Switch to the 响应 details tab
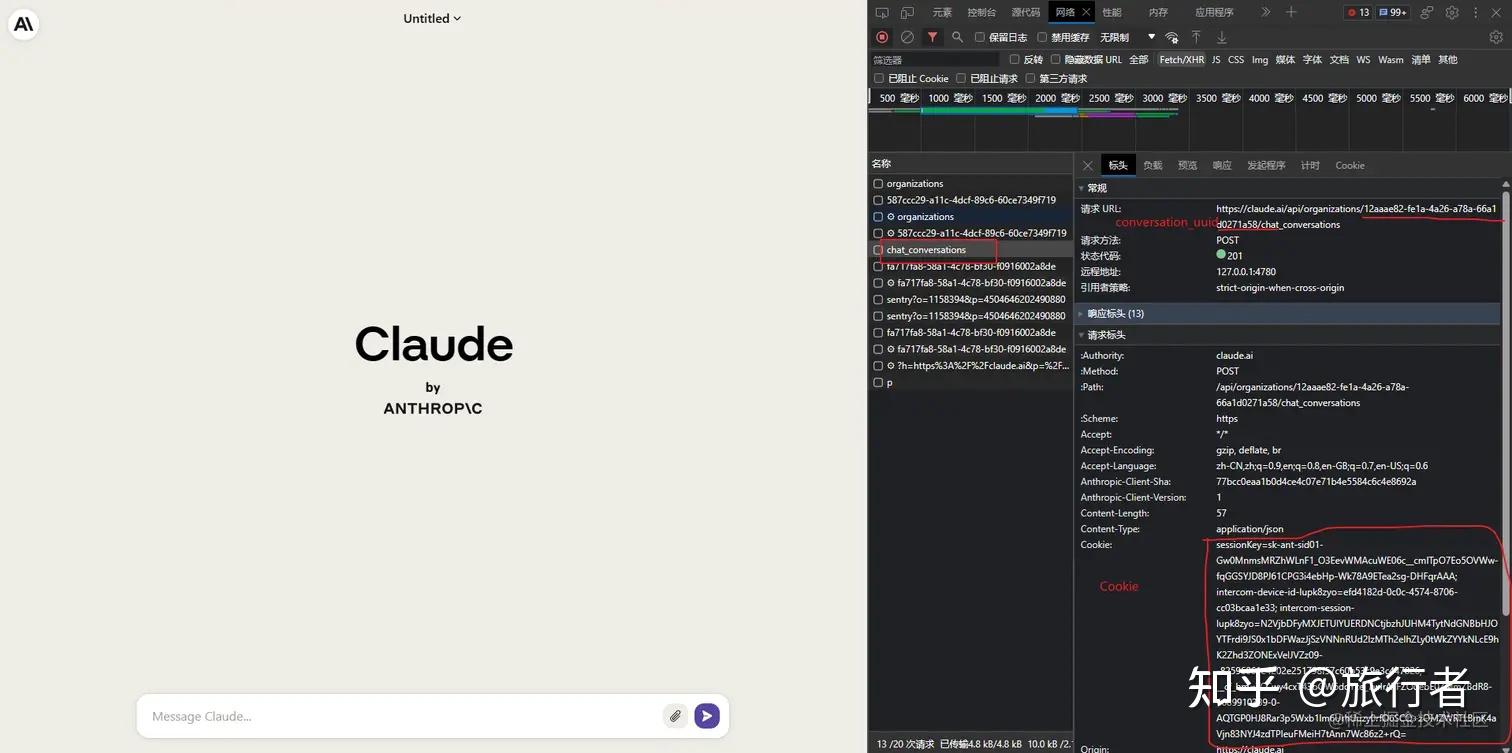1512x753 pixels. pos(1222,166)
